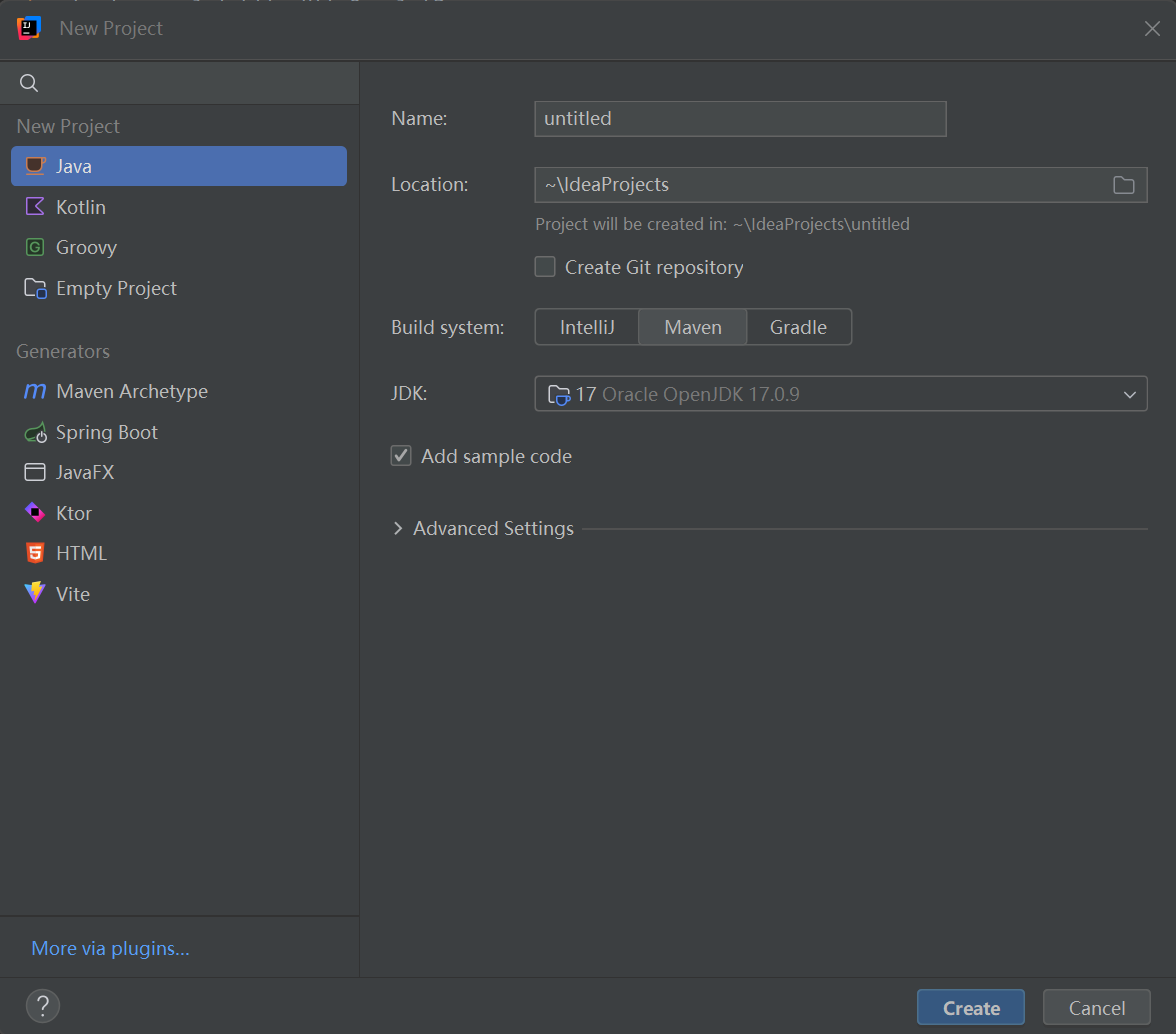Screen dimensions: 1176x1034
Task: Click the project Name input field
Action: [x=740, y=118]
